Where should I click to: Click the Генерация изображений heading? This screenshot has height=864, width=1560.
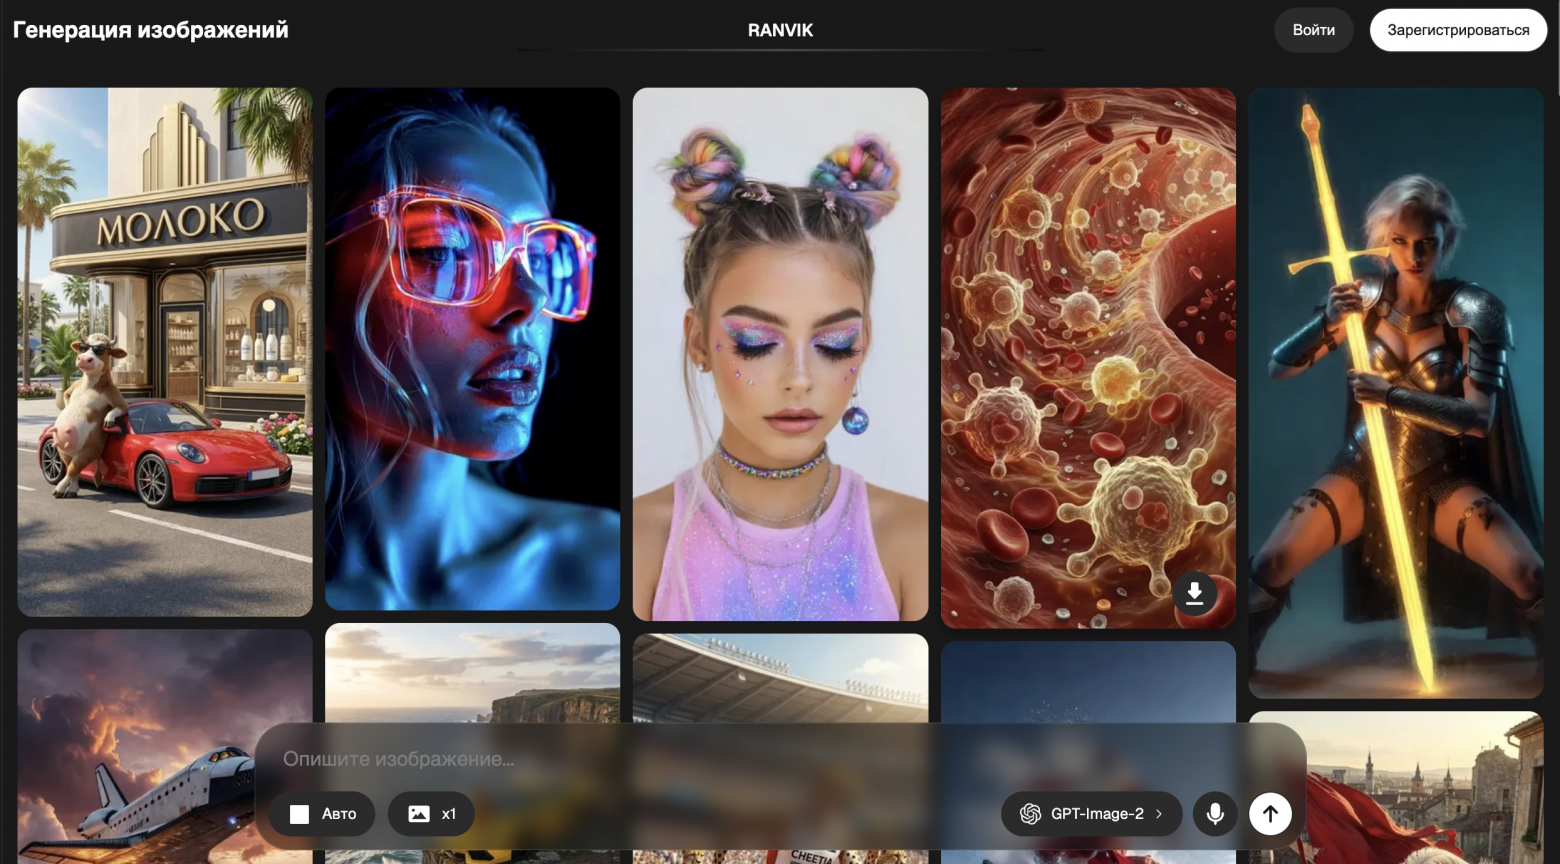(151, 30)
